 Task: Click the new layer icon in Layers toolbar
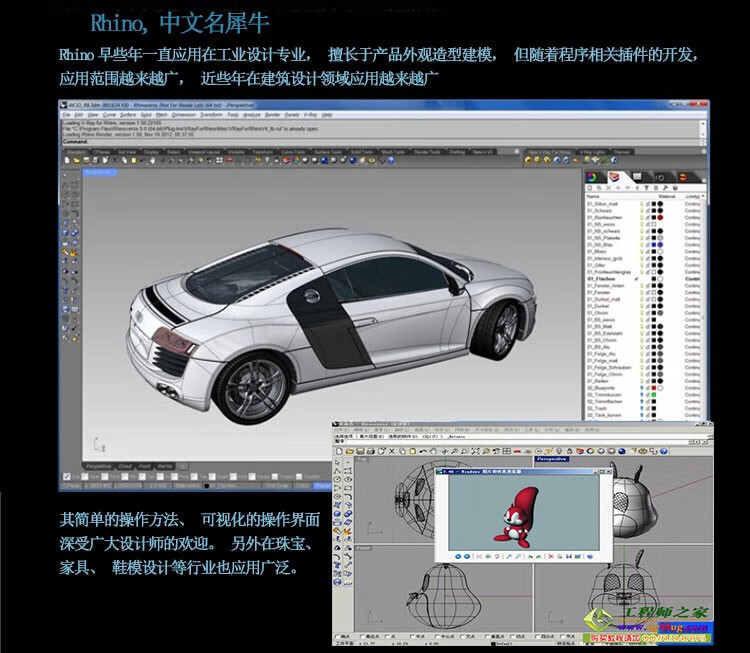pos(591,190)
